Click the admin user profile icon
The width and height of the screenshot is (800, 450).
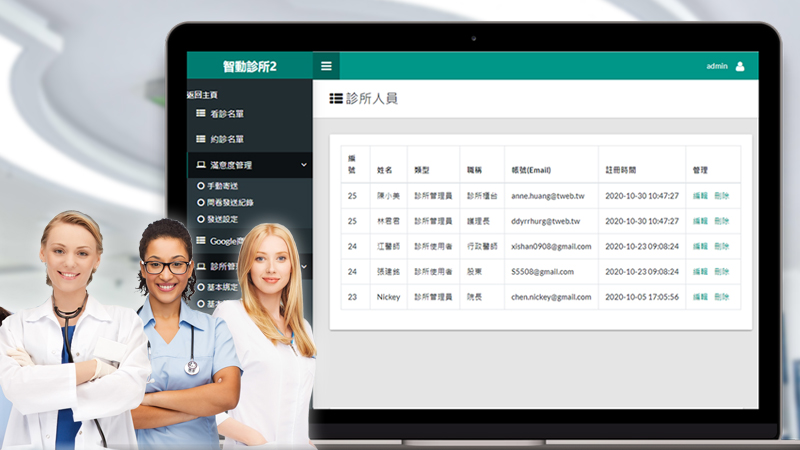coord(740,66)
